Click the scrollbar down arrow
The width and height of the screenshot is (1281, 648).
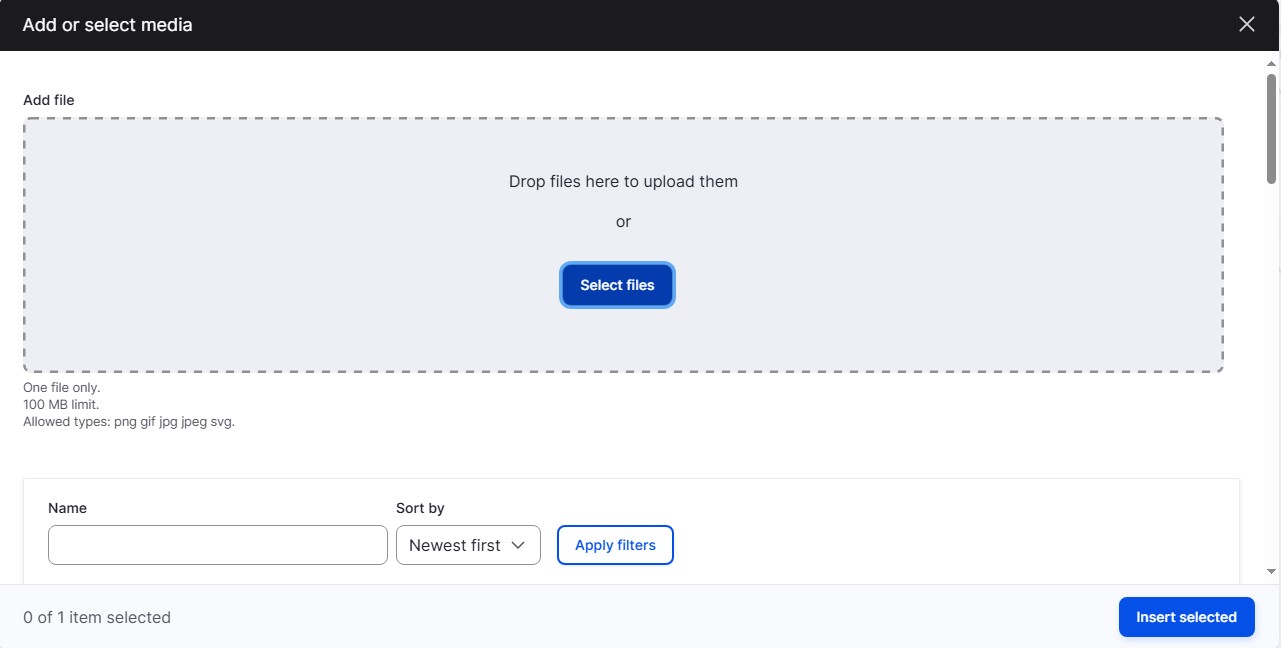point(1272,571)
